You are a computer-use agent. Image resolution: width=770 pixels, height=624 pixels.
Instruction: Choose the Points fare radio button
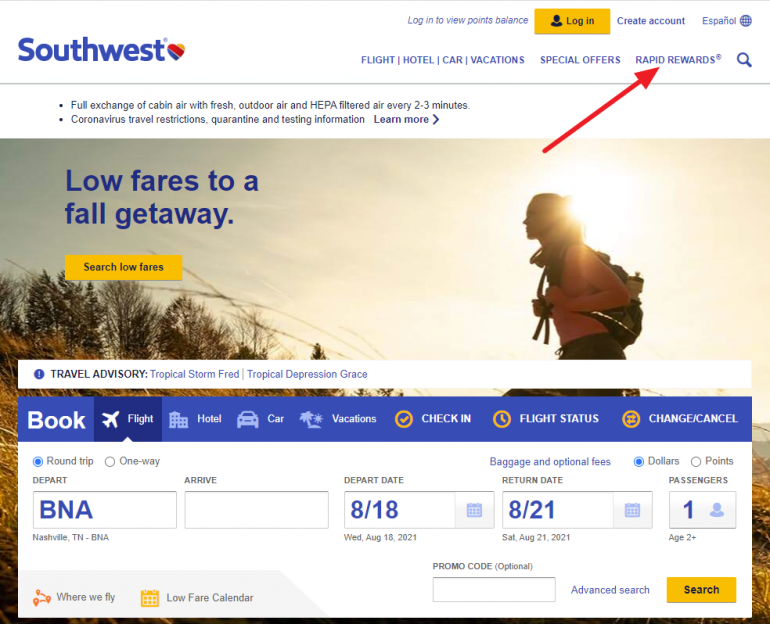[x=696, y=461]
